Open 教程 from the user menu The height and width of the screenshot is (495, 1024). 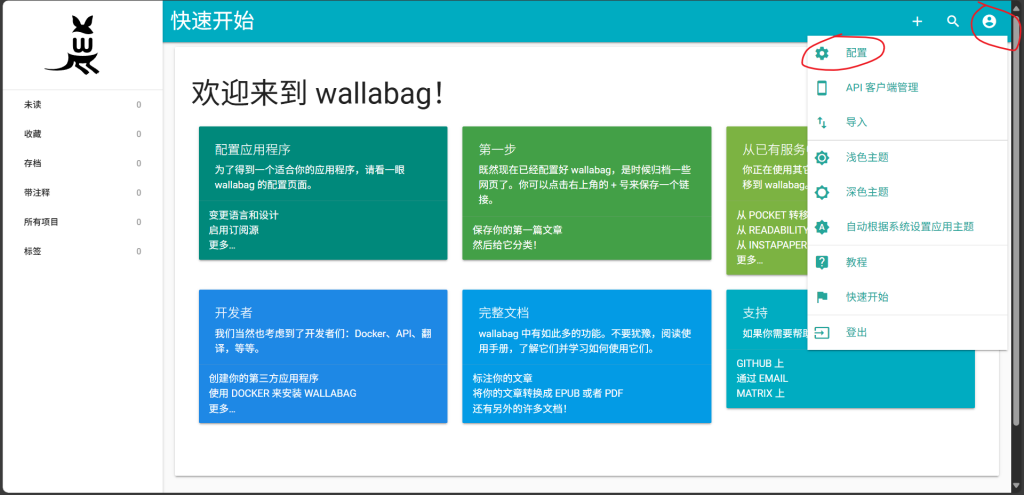(x=856, y=262)
